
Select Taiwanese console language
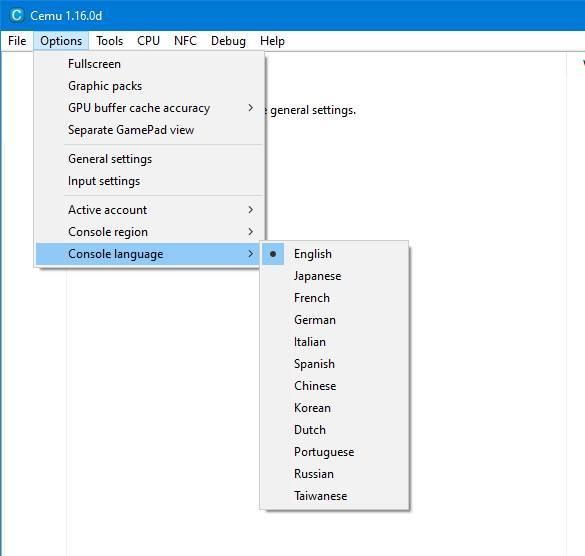pyautogui.click(x=335, y=496)
